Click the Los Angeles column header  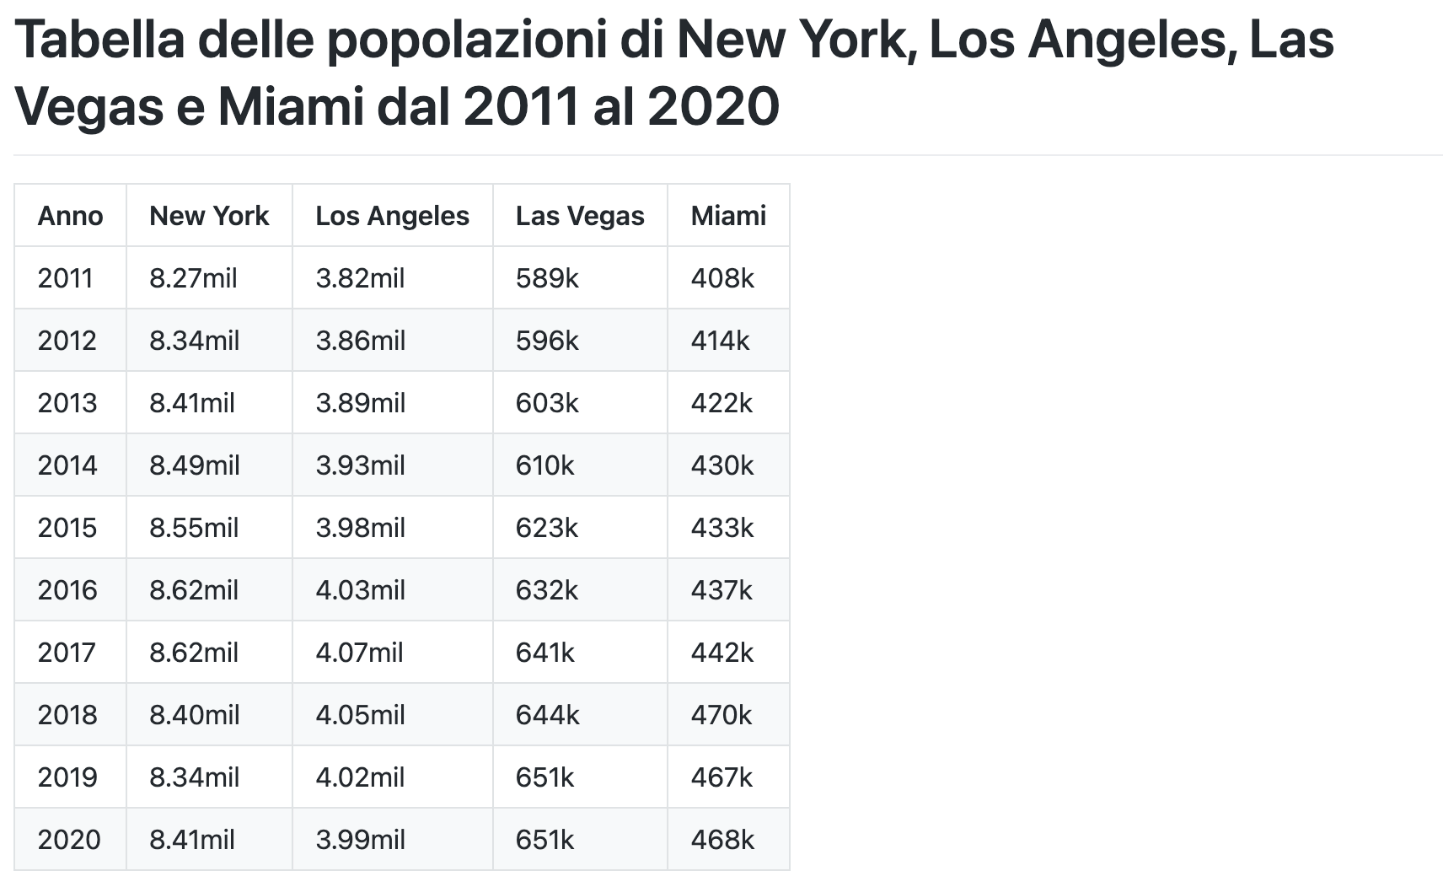[392, 216]
